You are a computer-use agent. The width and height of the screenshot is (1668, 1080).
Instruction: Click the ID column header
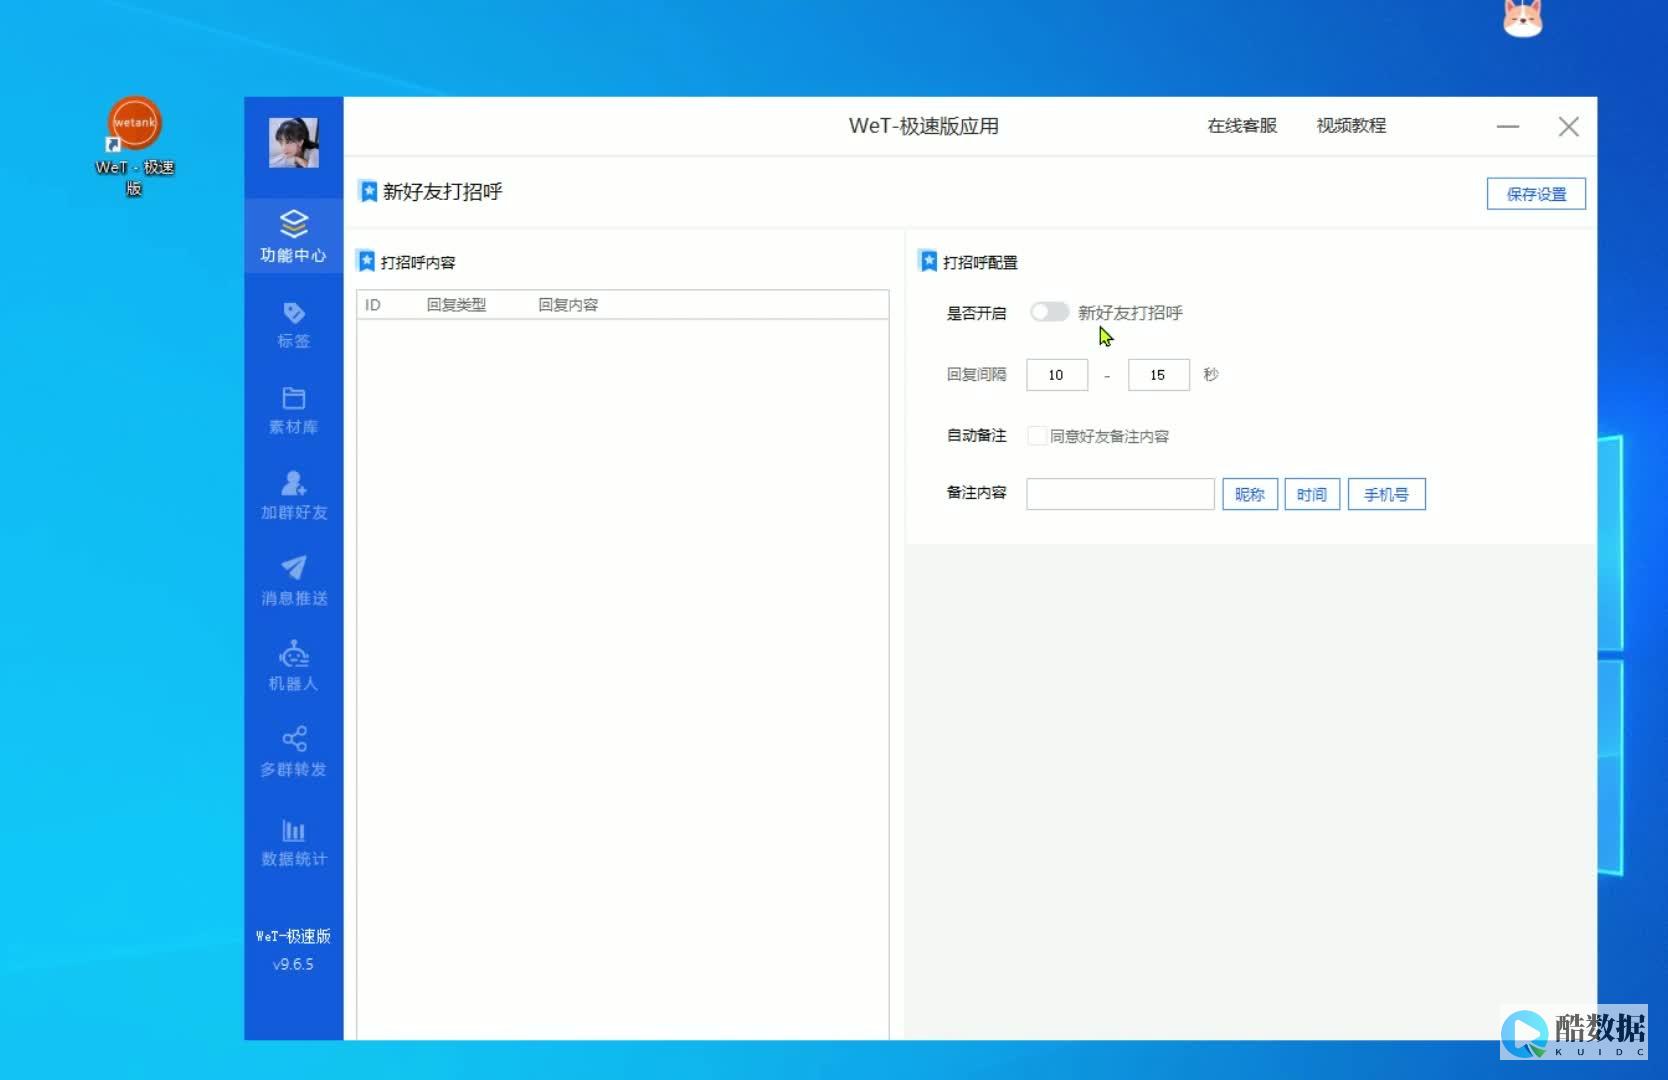[373, 305]
